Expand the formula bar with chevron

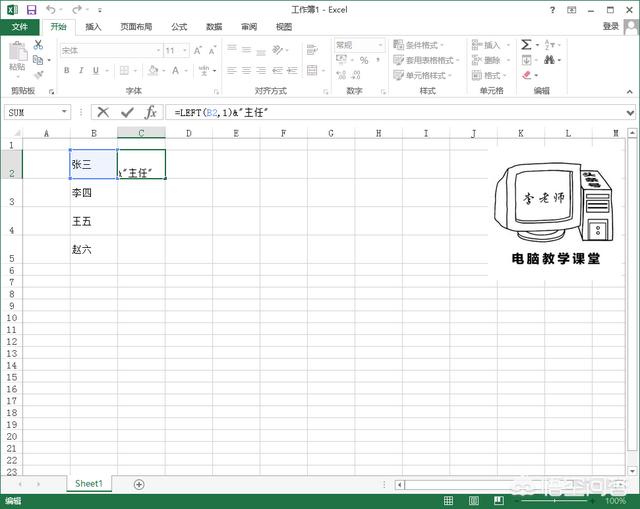pos(630,113)
